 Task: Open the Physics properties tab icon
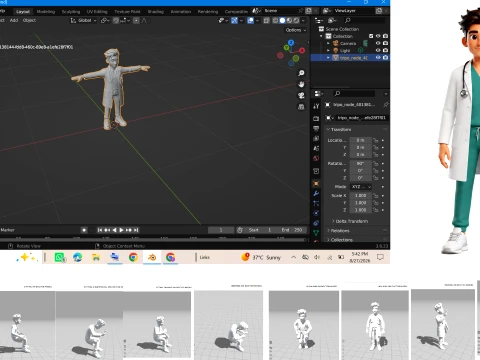316,213
